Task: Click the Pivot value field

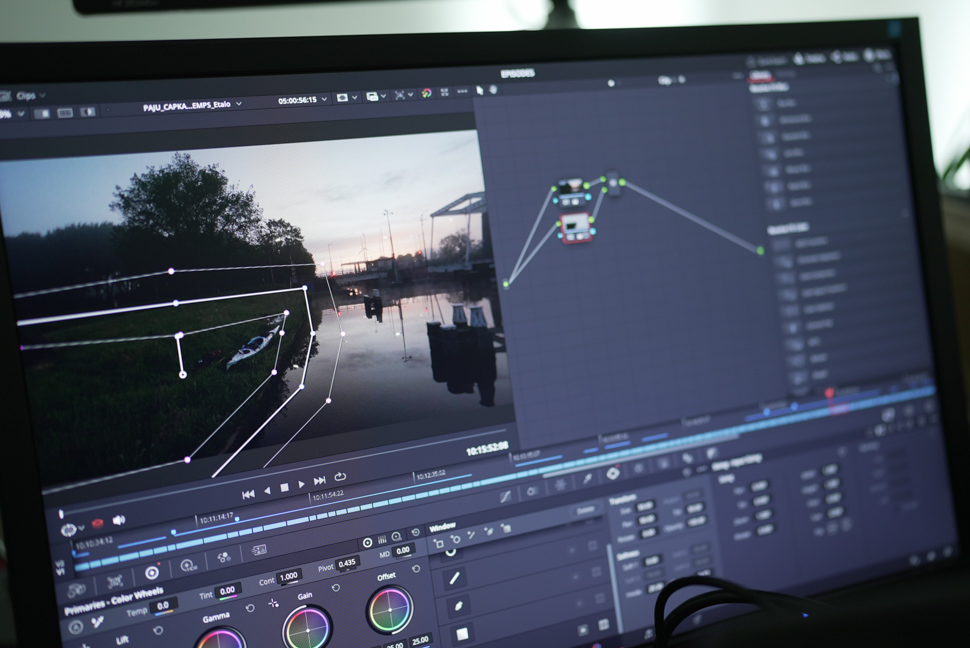Action: point(347,564)
